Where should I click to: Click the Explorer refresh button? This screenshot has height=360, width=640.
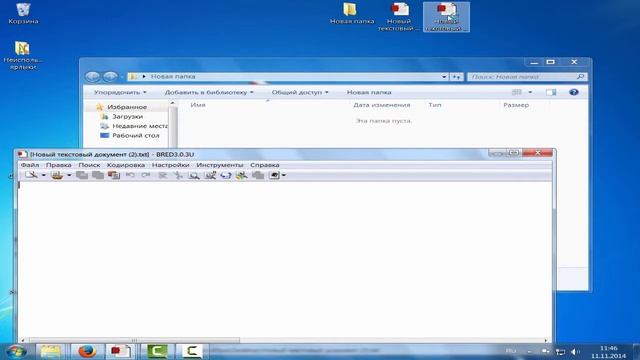(x=456, y=77)
